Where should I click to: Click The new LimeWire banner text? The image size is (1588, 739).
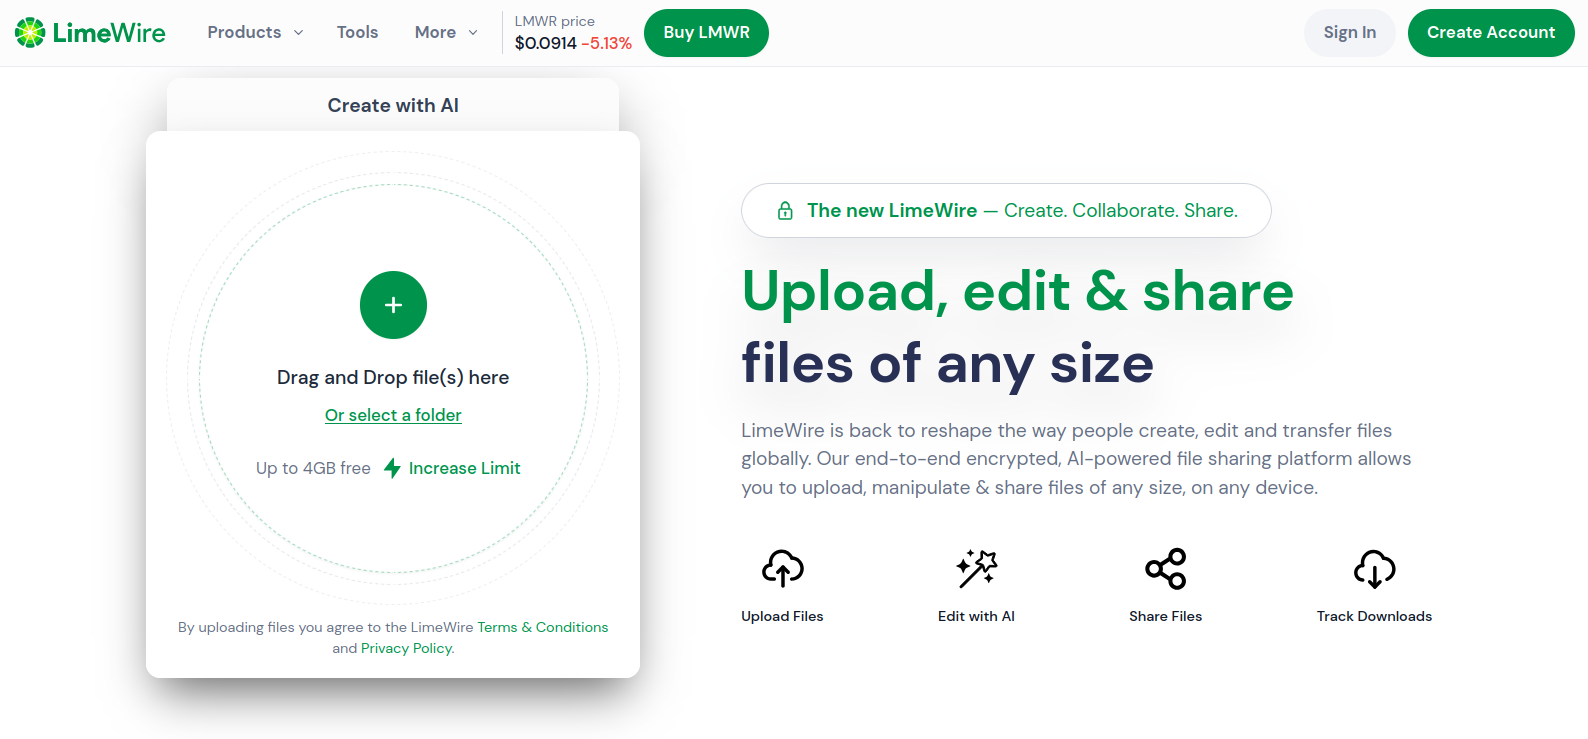pyautogui.click(x=892, y=211)
